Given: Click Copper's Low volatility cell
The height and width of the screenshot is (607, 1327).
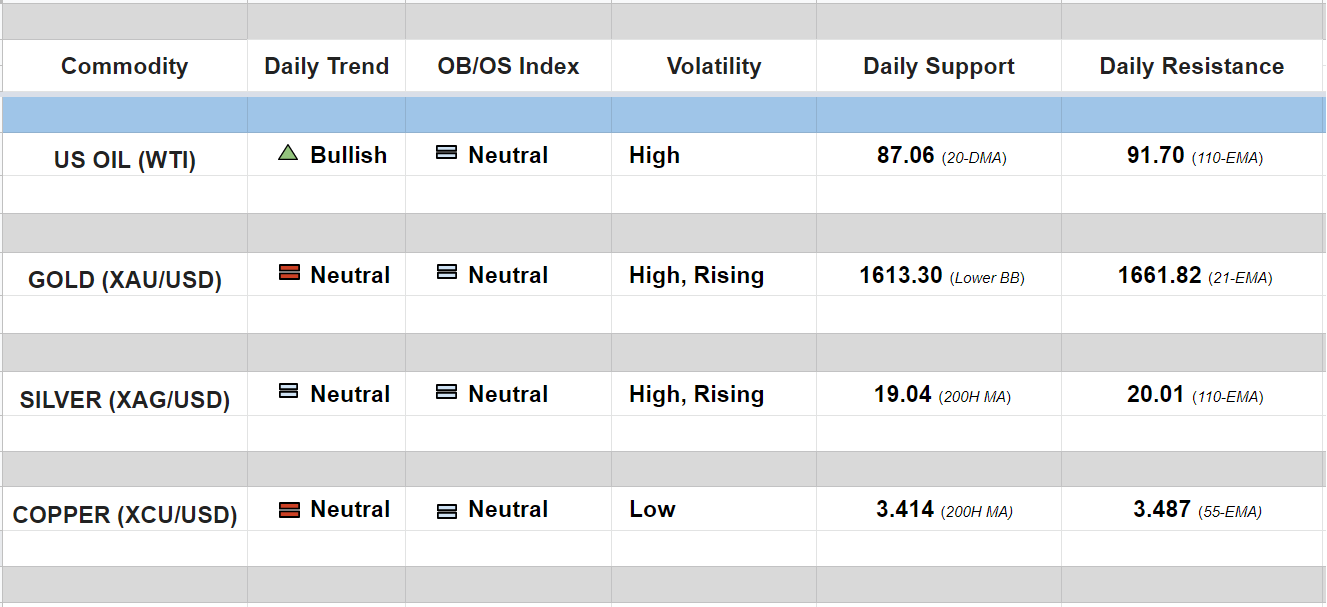Looking at the screenshot, I should tap(653, 509).
